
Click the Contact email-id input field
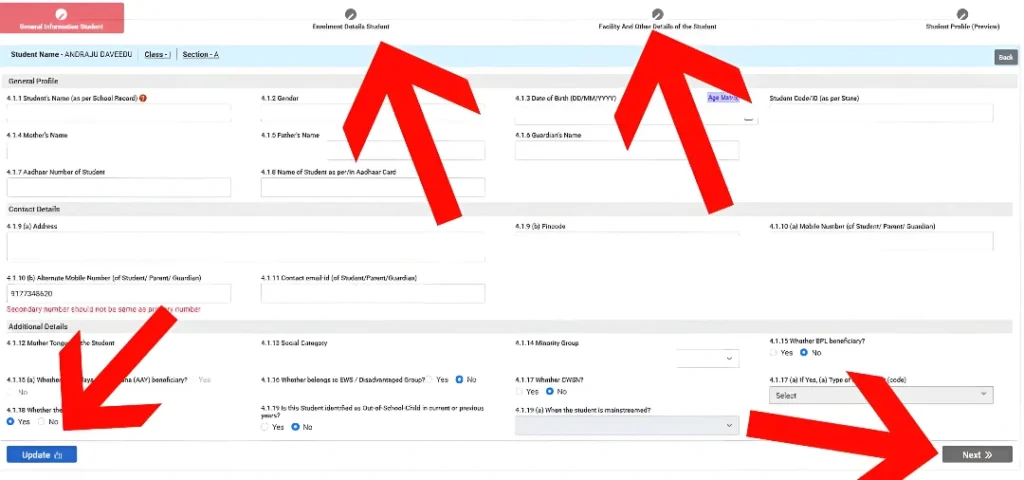point(372,294)
